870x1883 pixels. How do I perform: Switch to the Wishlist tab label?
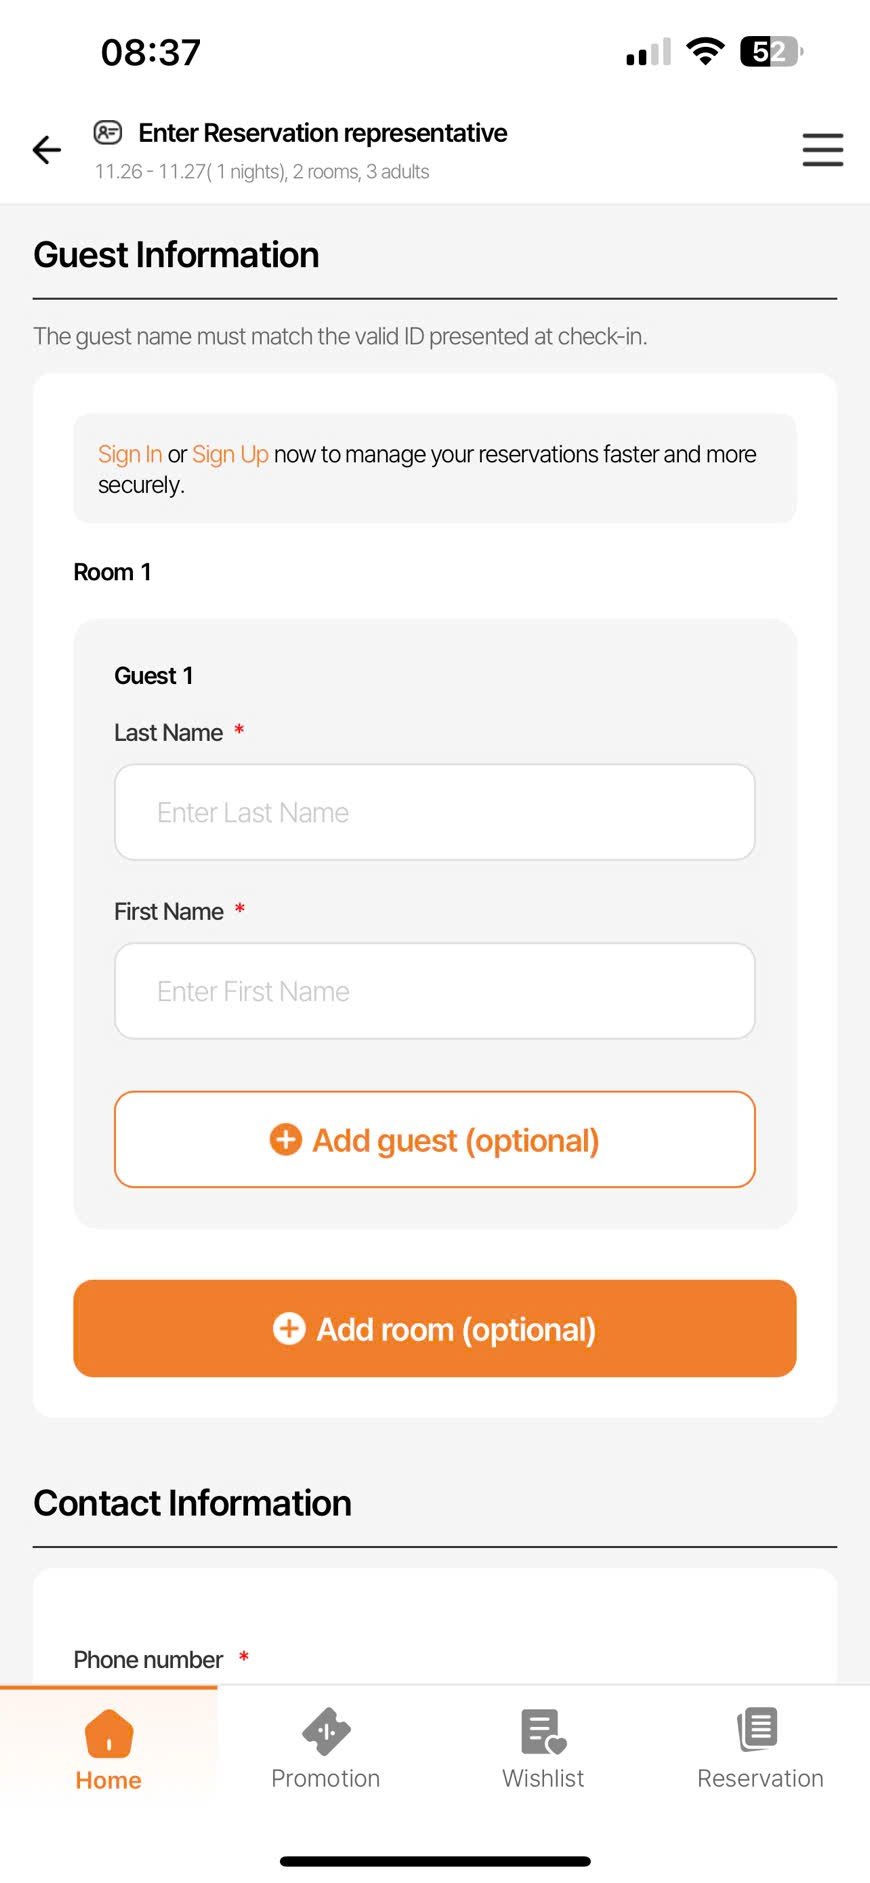[x=543, y=1778]
